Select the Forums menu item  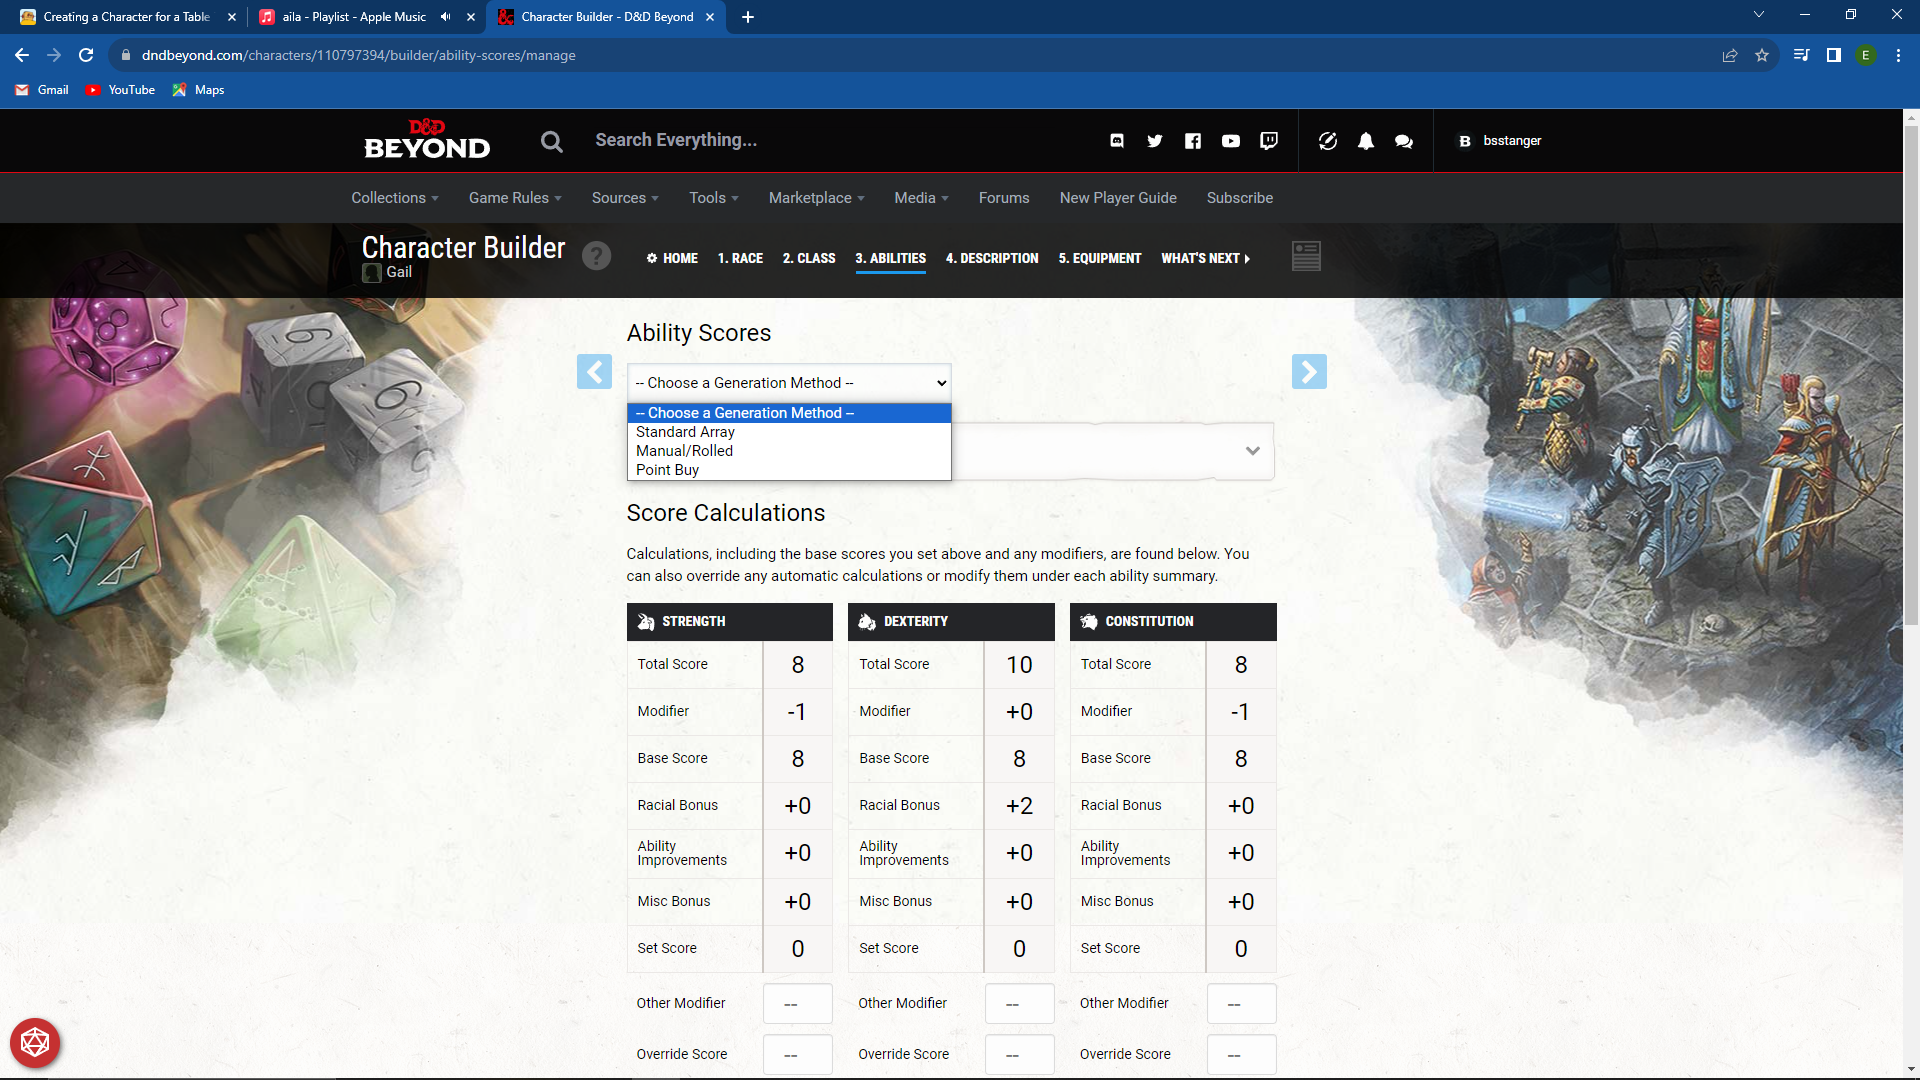pyautogui.click(x=1003, y=198)
